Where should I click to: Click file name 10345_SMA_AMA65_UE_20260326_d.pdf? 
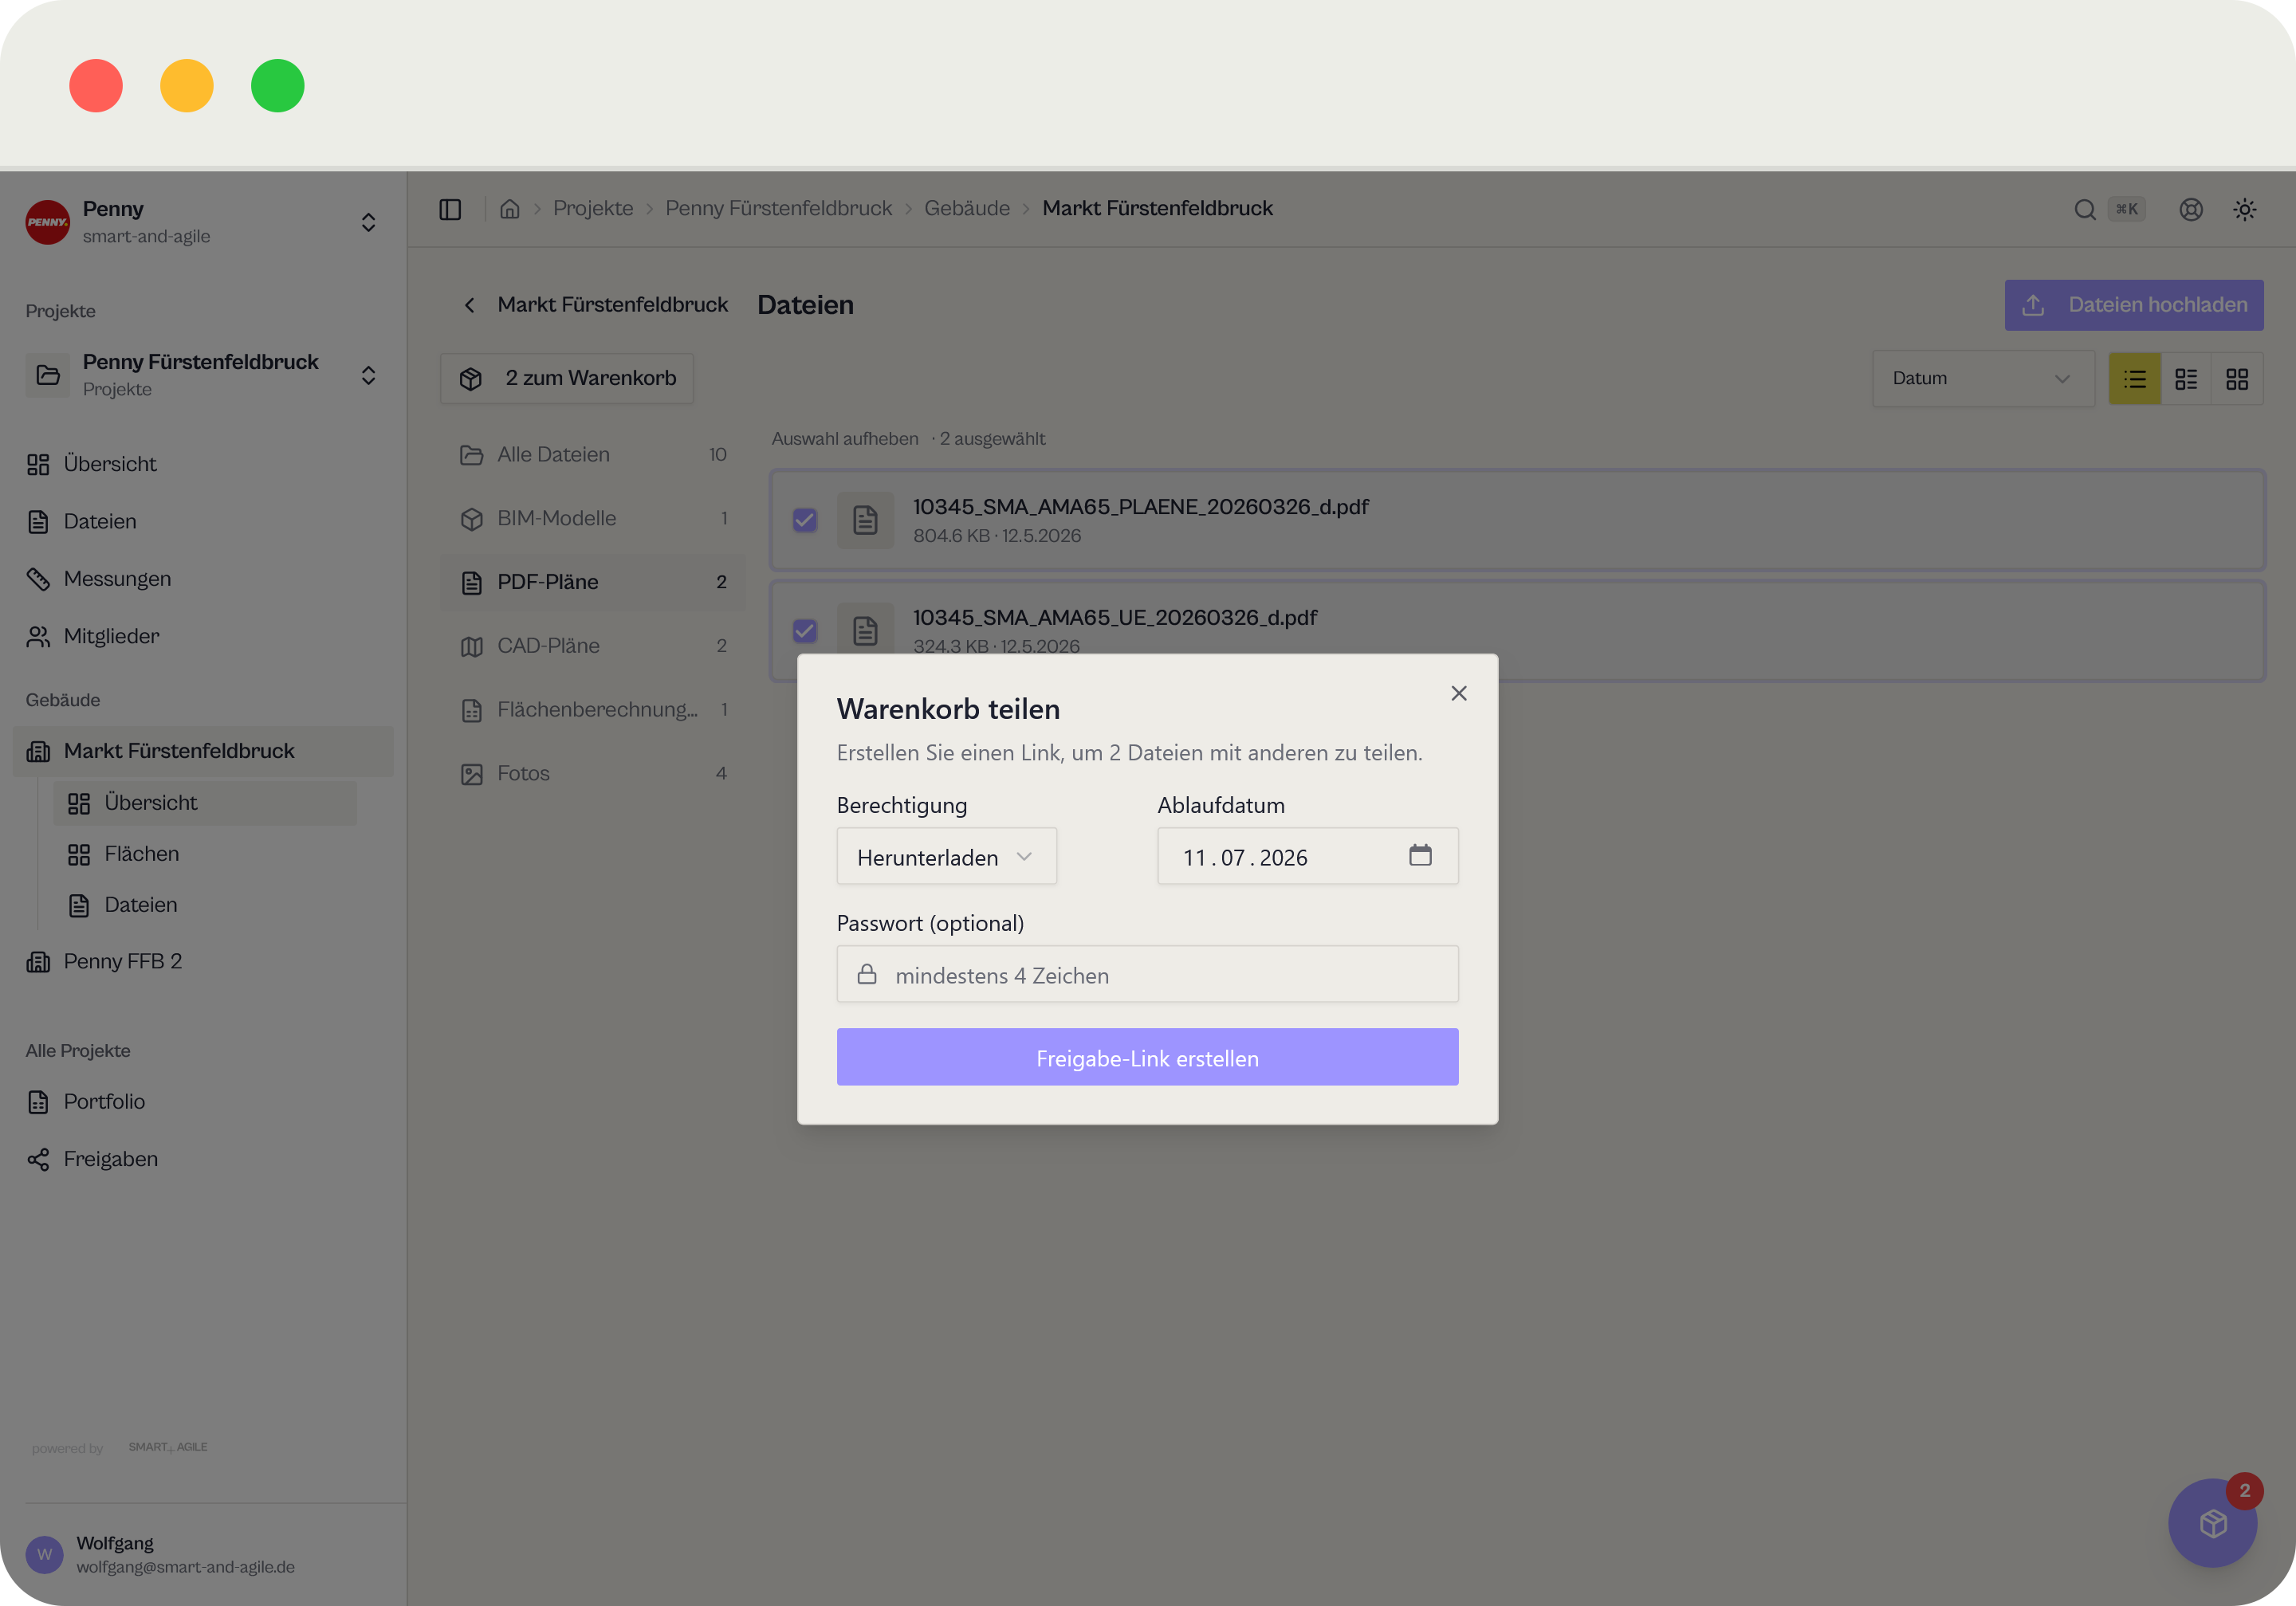point(1115,618)
